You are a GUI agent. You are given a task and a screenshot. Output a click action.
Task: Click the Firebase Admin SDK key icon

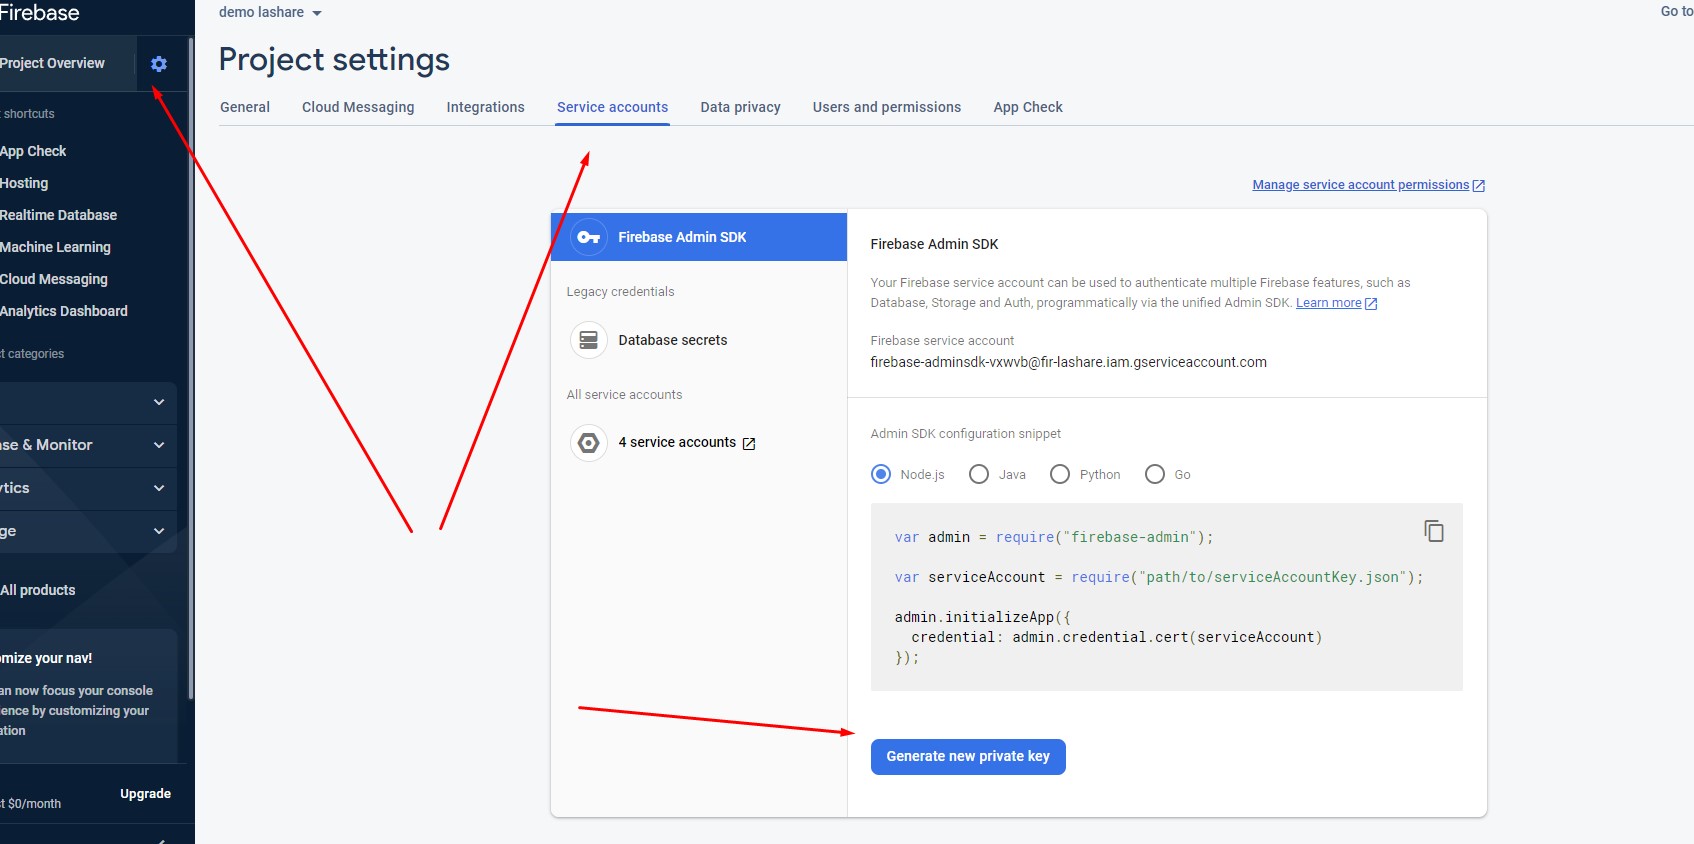(x=589, y=237)
